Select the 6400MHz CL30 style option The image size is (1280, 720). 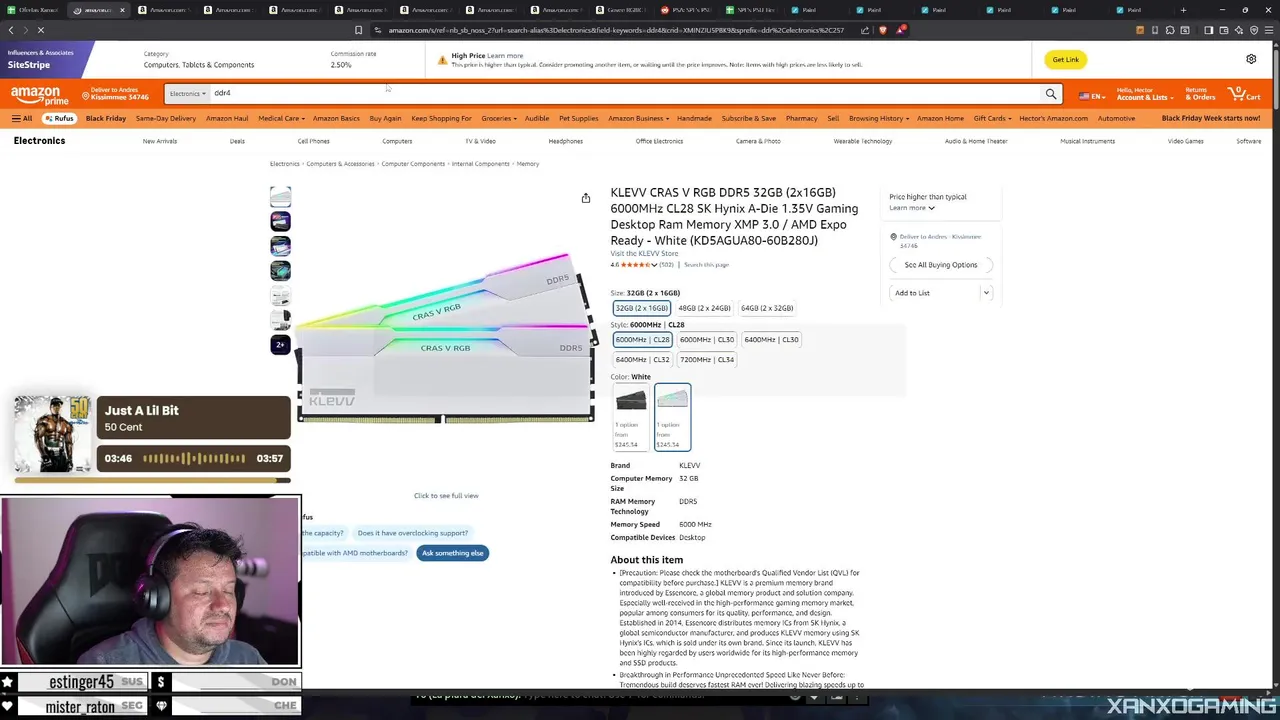click(771, 339)
